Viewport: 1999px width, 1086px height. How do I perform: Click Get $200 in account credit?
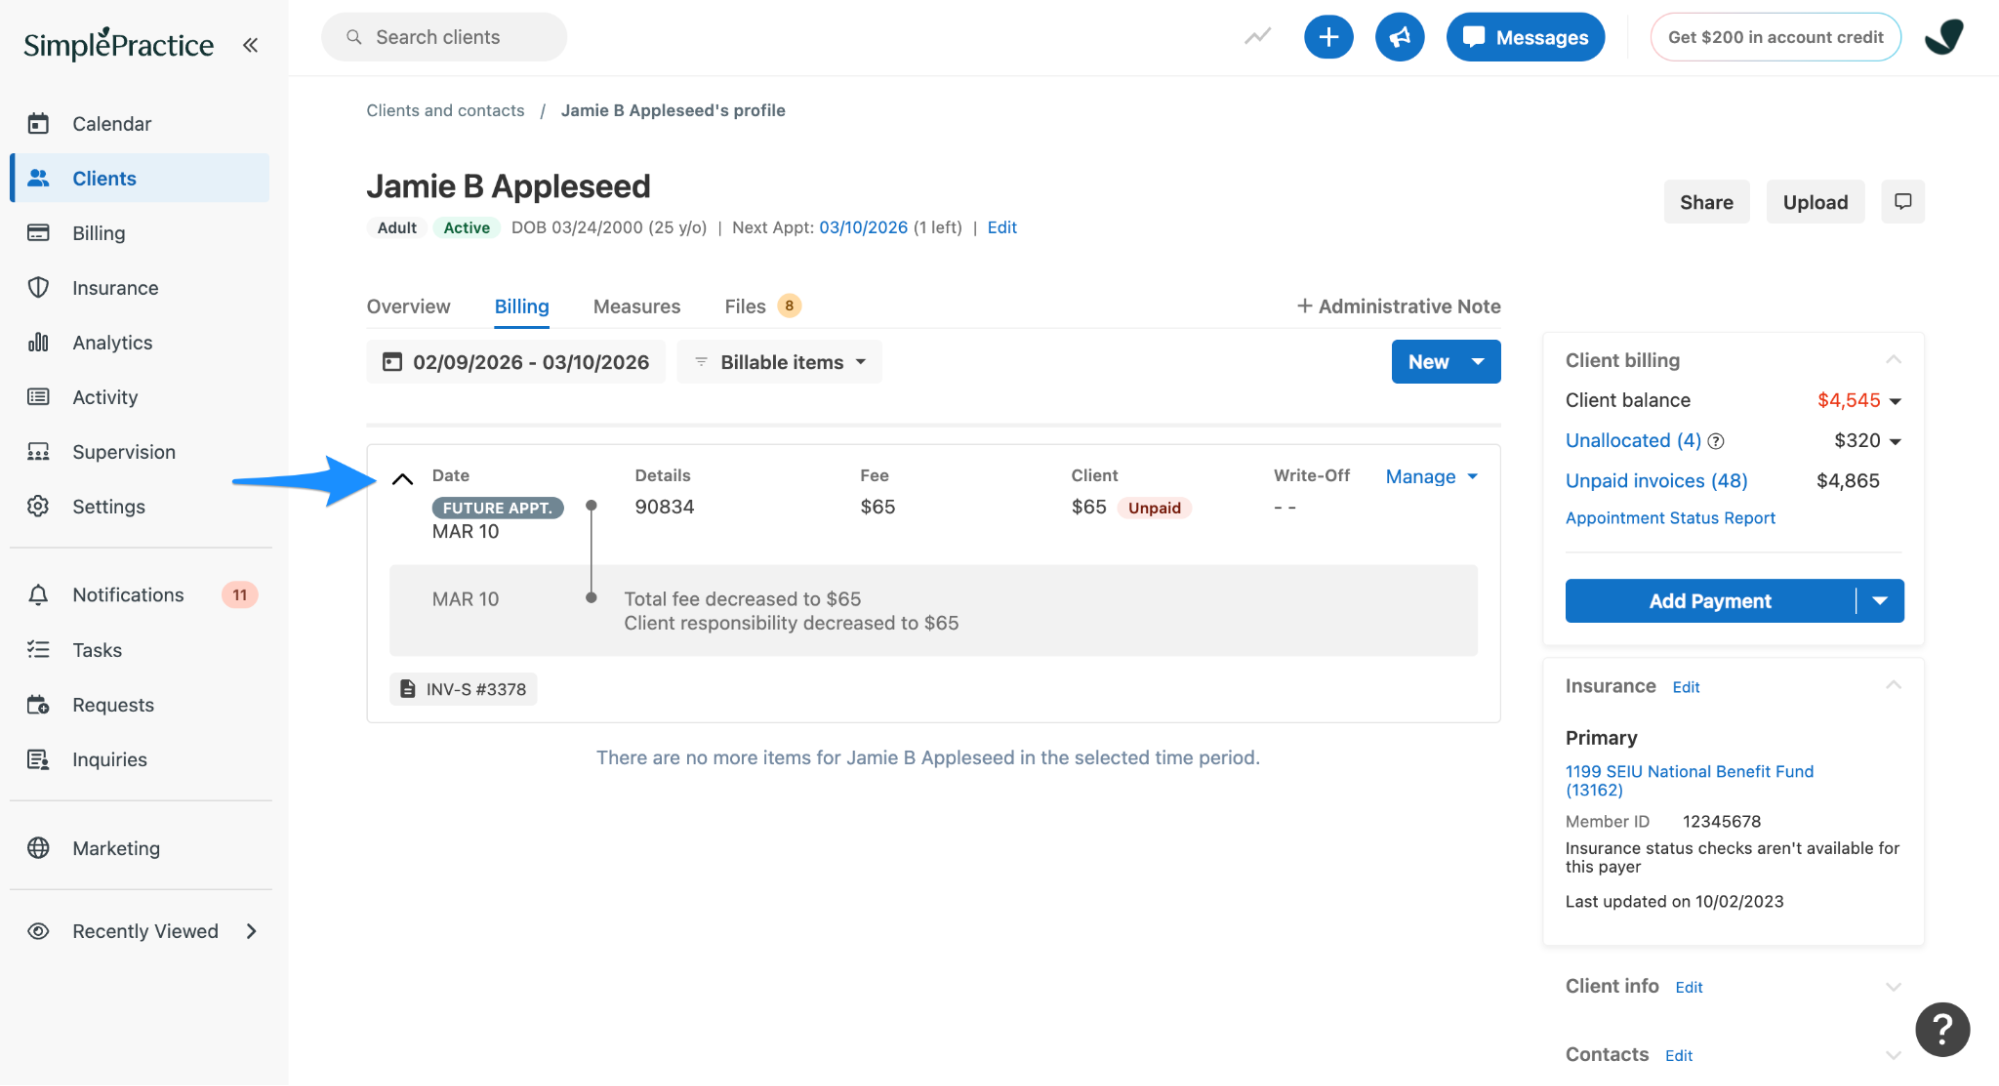click(1775, 37)
